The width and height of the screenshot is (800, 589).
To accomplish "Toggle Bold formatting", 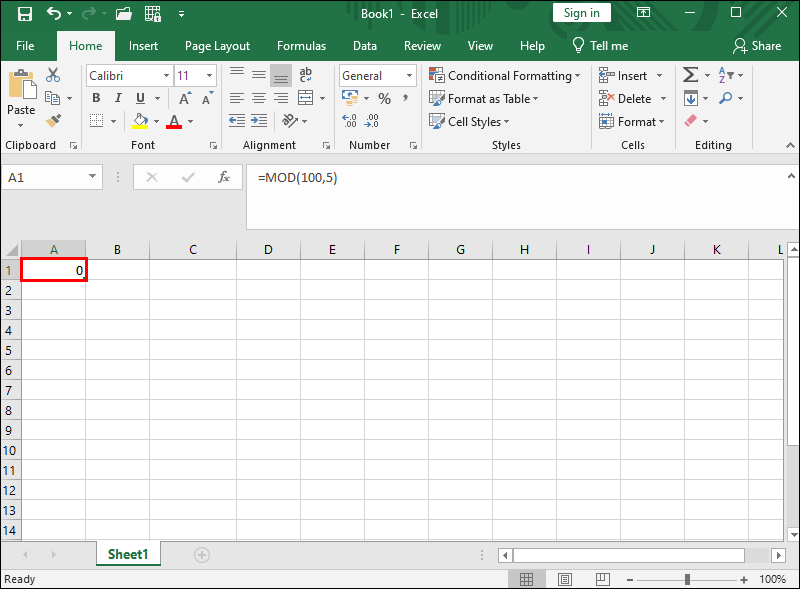I will [96, 98].
